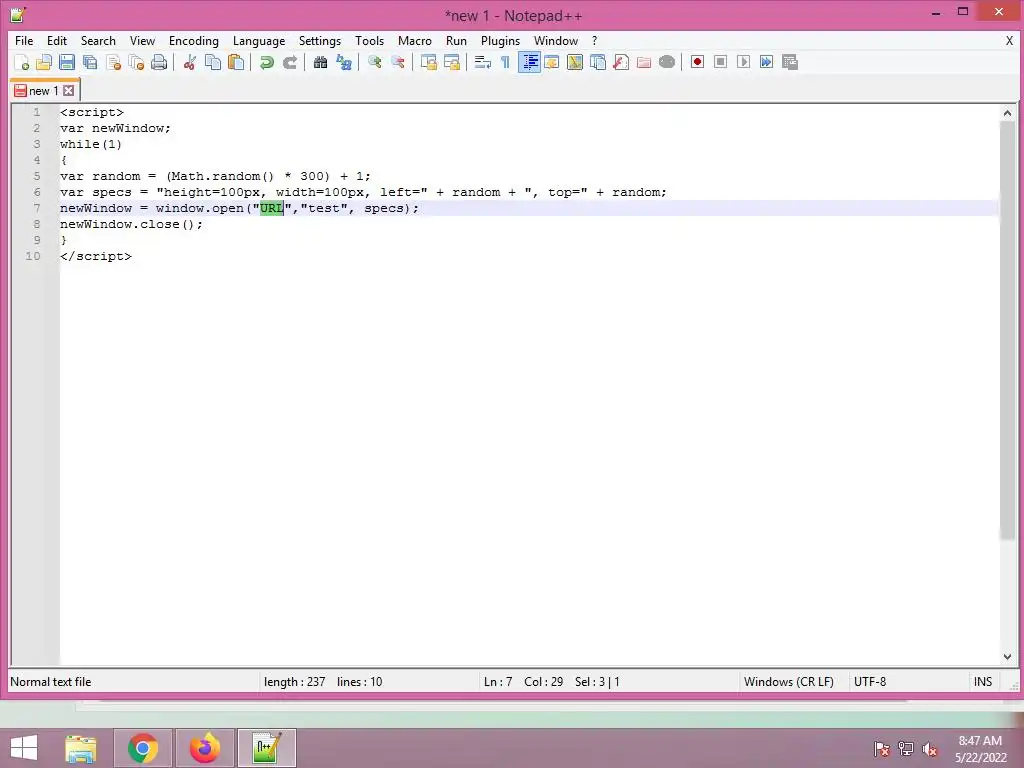Image resolution: width=1024 pixels, height=768 pixels.
Task: Toggle INS insert mode in status bar
Action: pyautogui.click(x=983, y=682)
